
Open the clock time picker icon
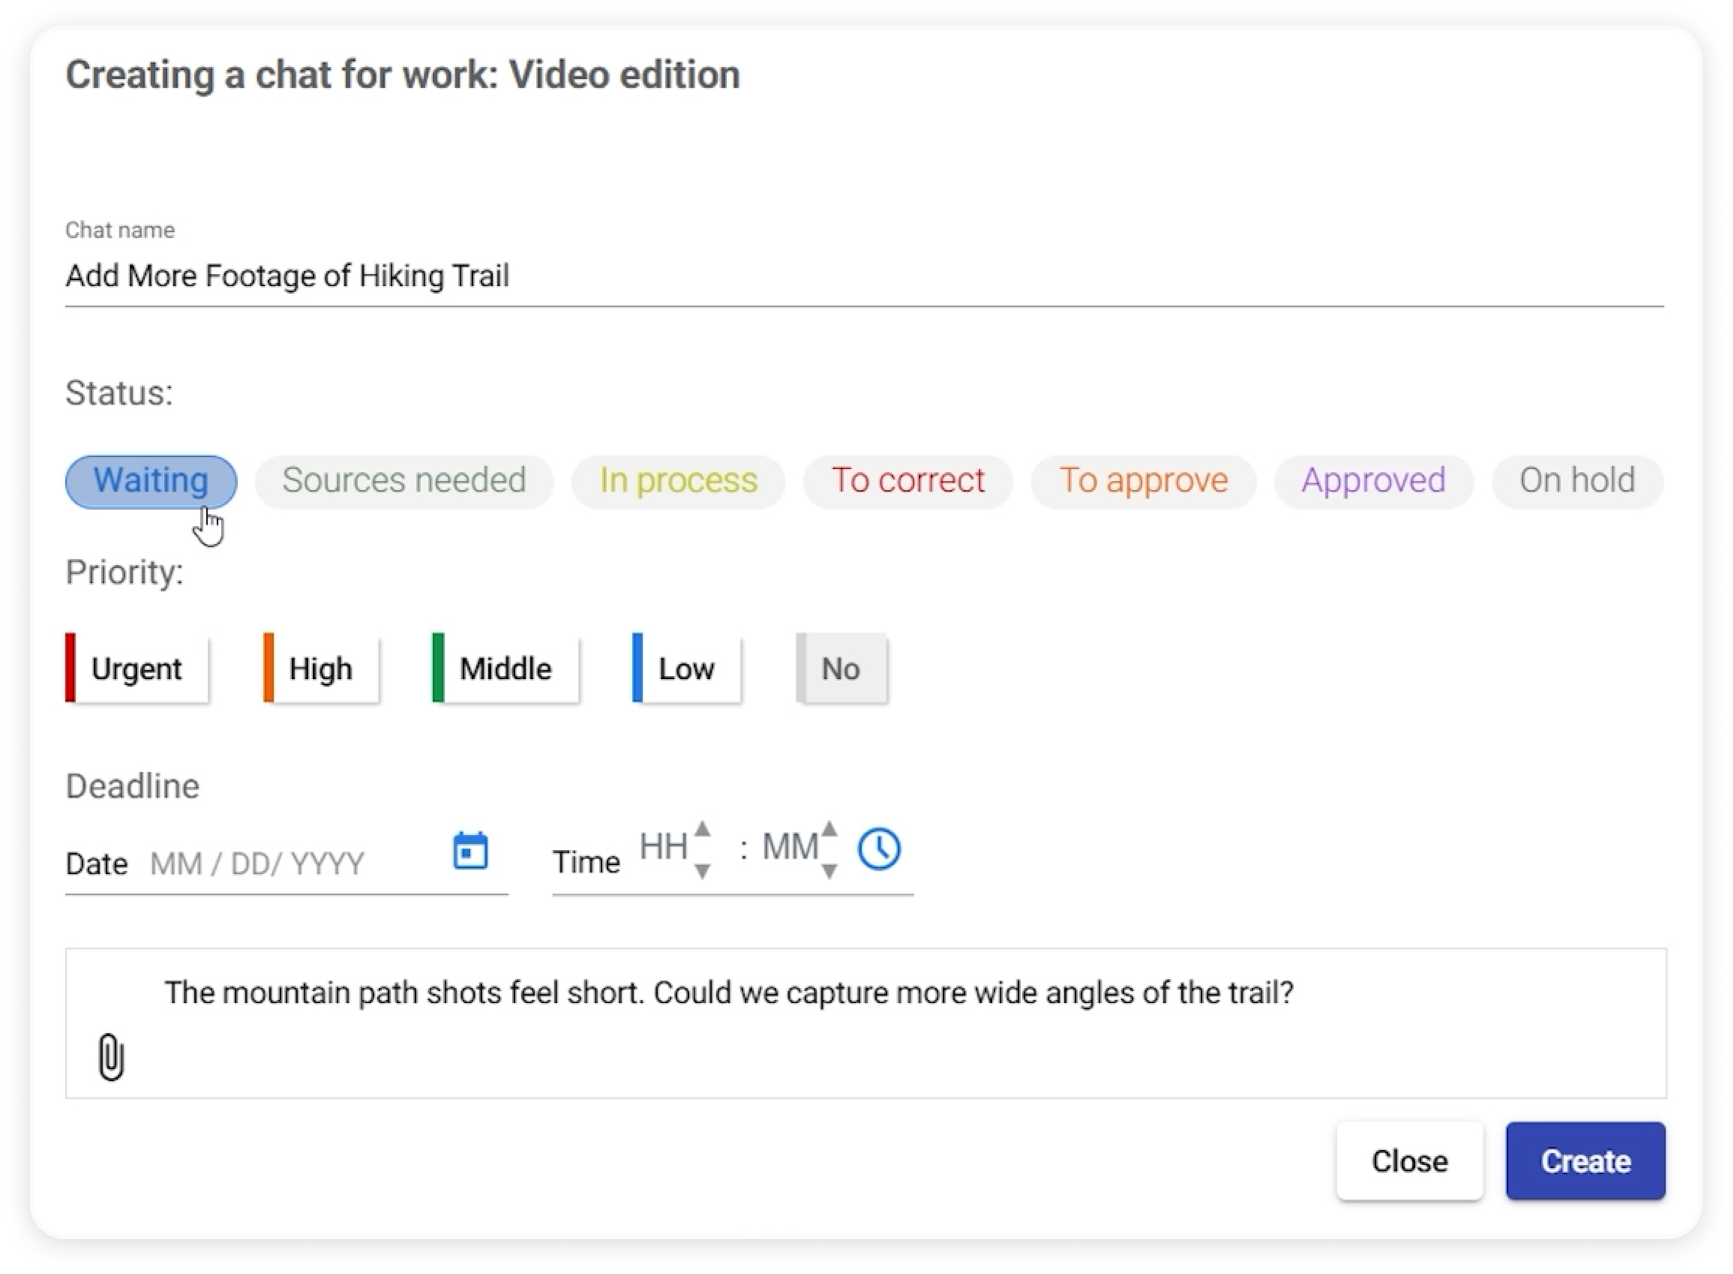(x=879, y=849)
